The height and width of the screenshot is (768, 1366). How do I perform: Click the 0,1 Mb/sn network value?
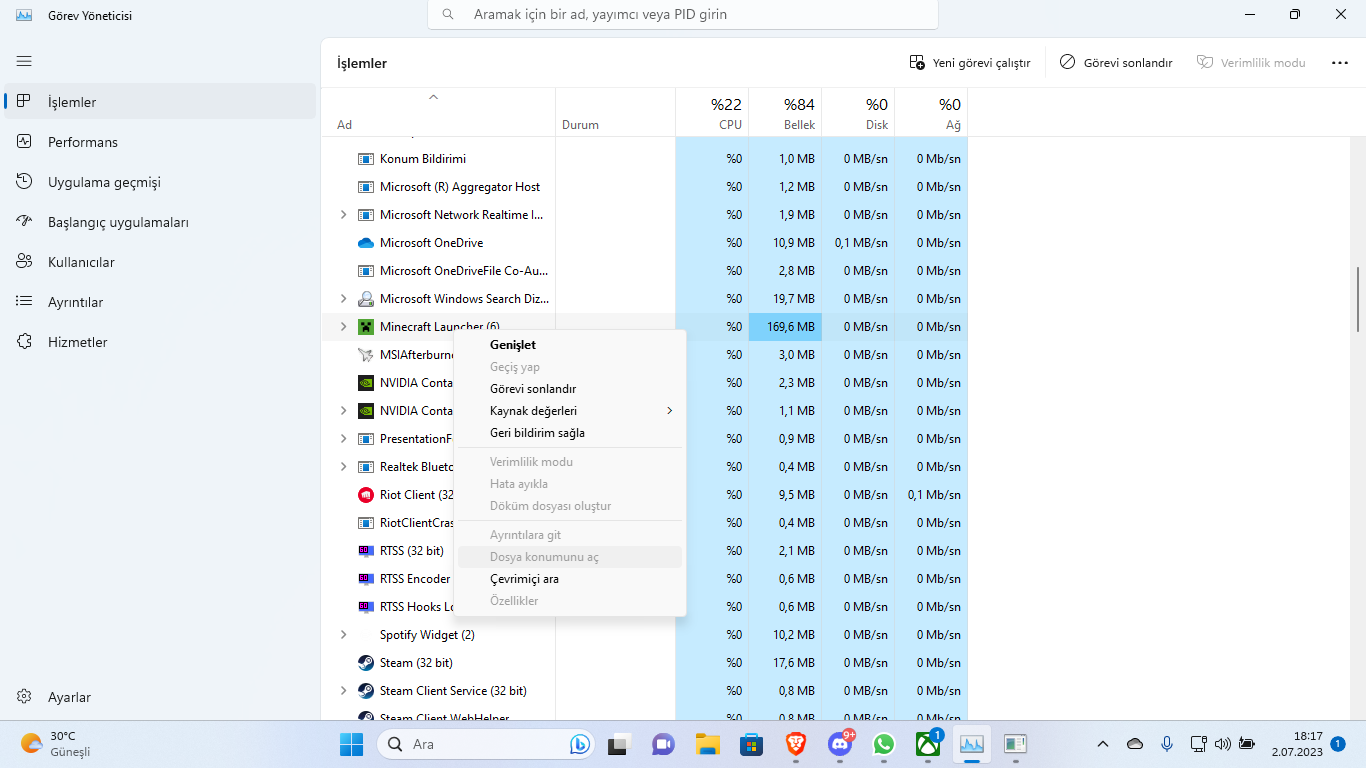point(934,495)
